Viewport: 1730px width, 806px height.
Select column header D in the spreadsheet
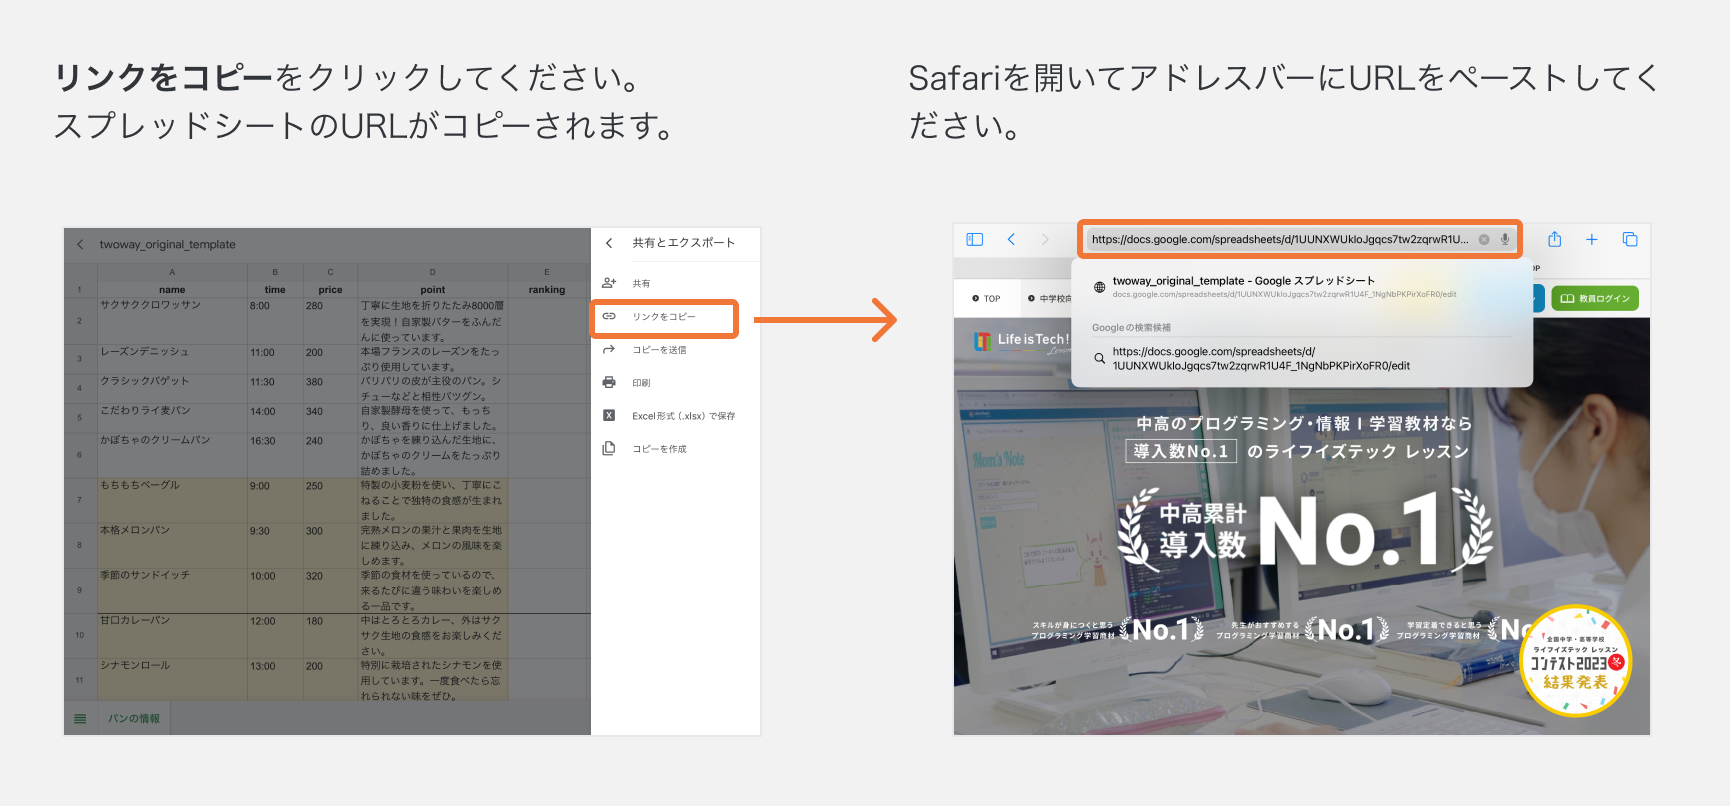(432, 272)
